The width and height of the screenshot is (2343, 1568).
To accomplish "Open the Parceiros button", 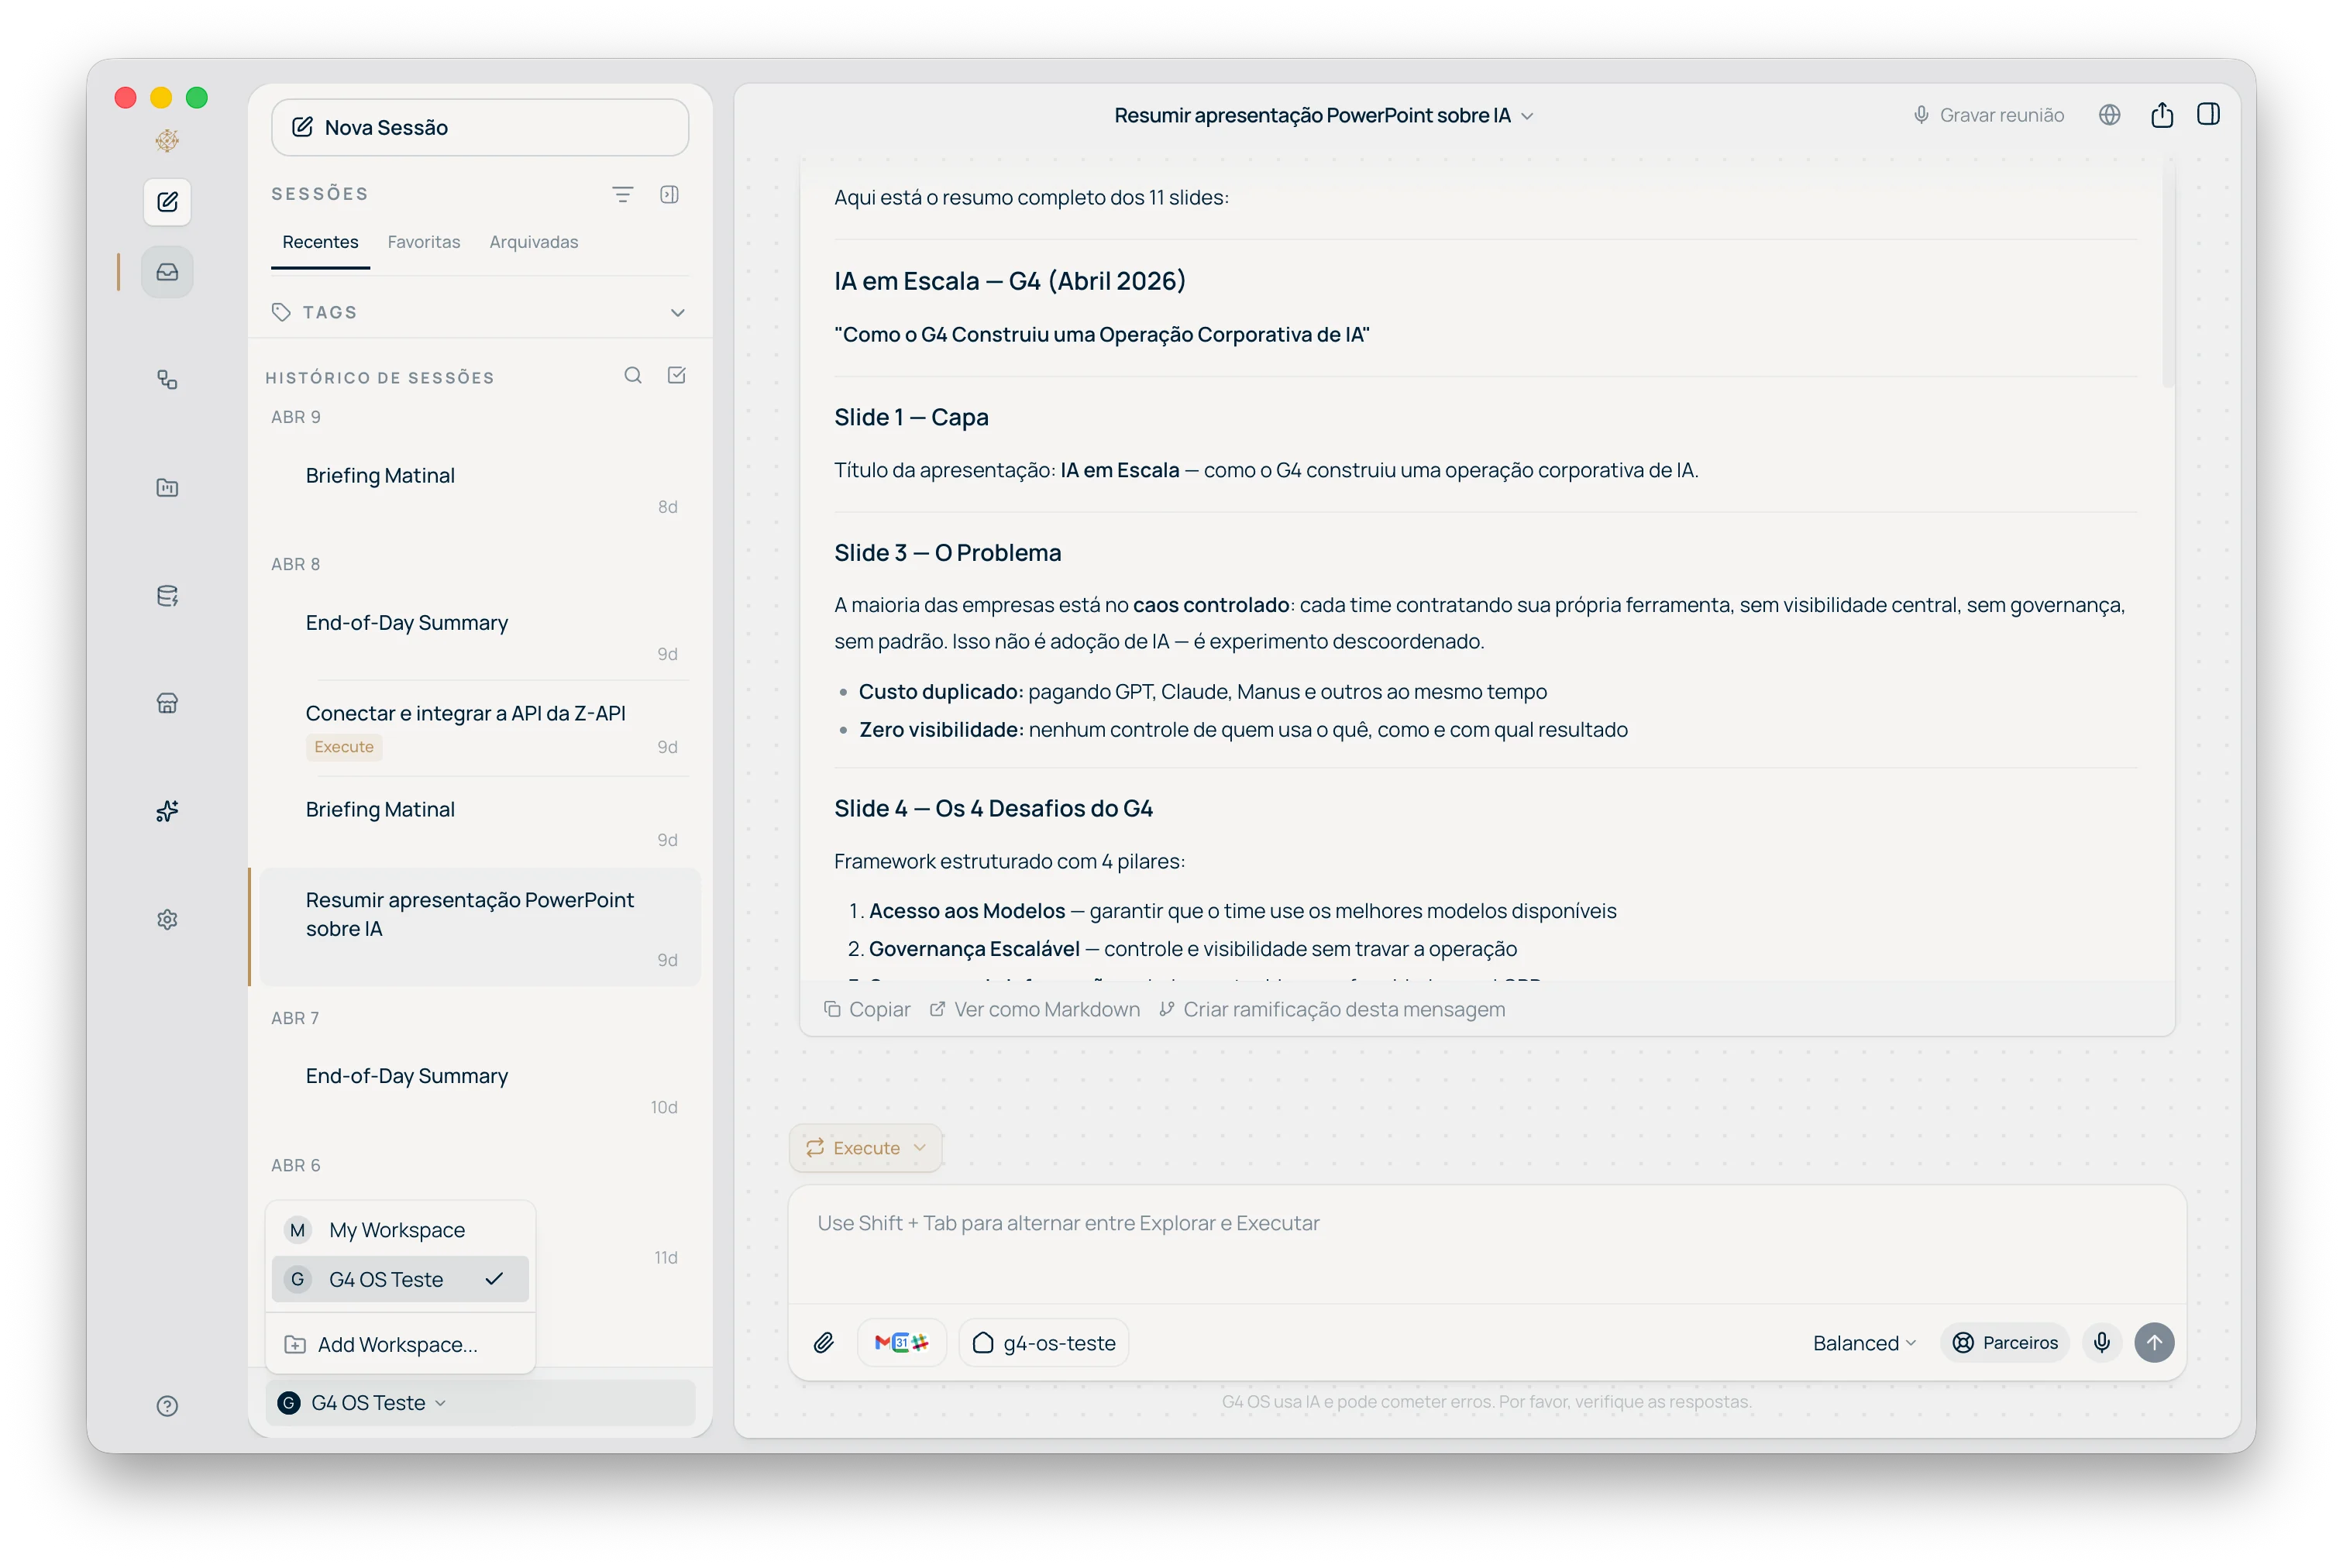I will point(2005,1342).
